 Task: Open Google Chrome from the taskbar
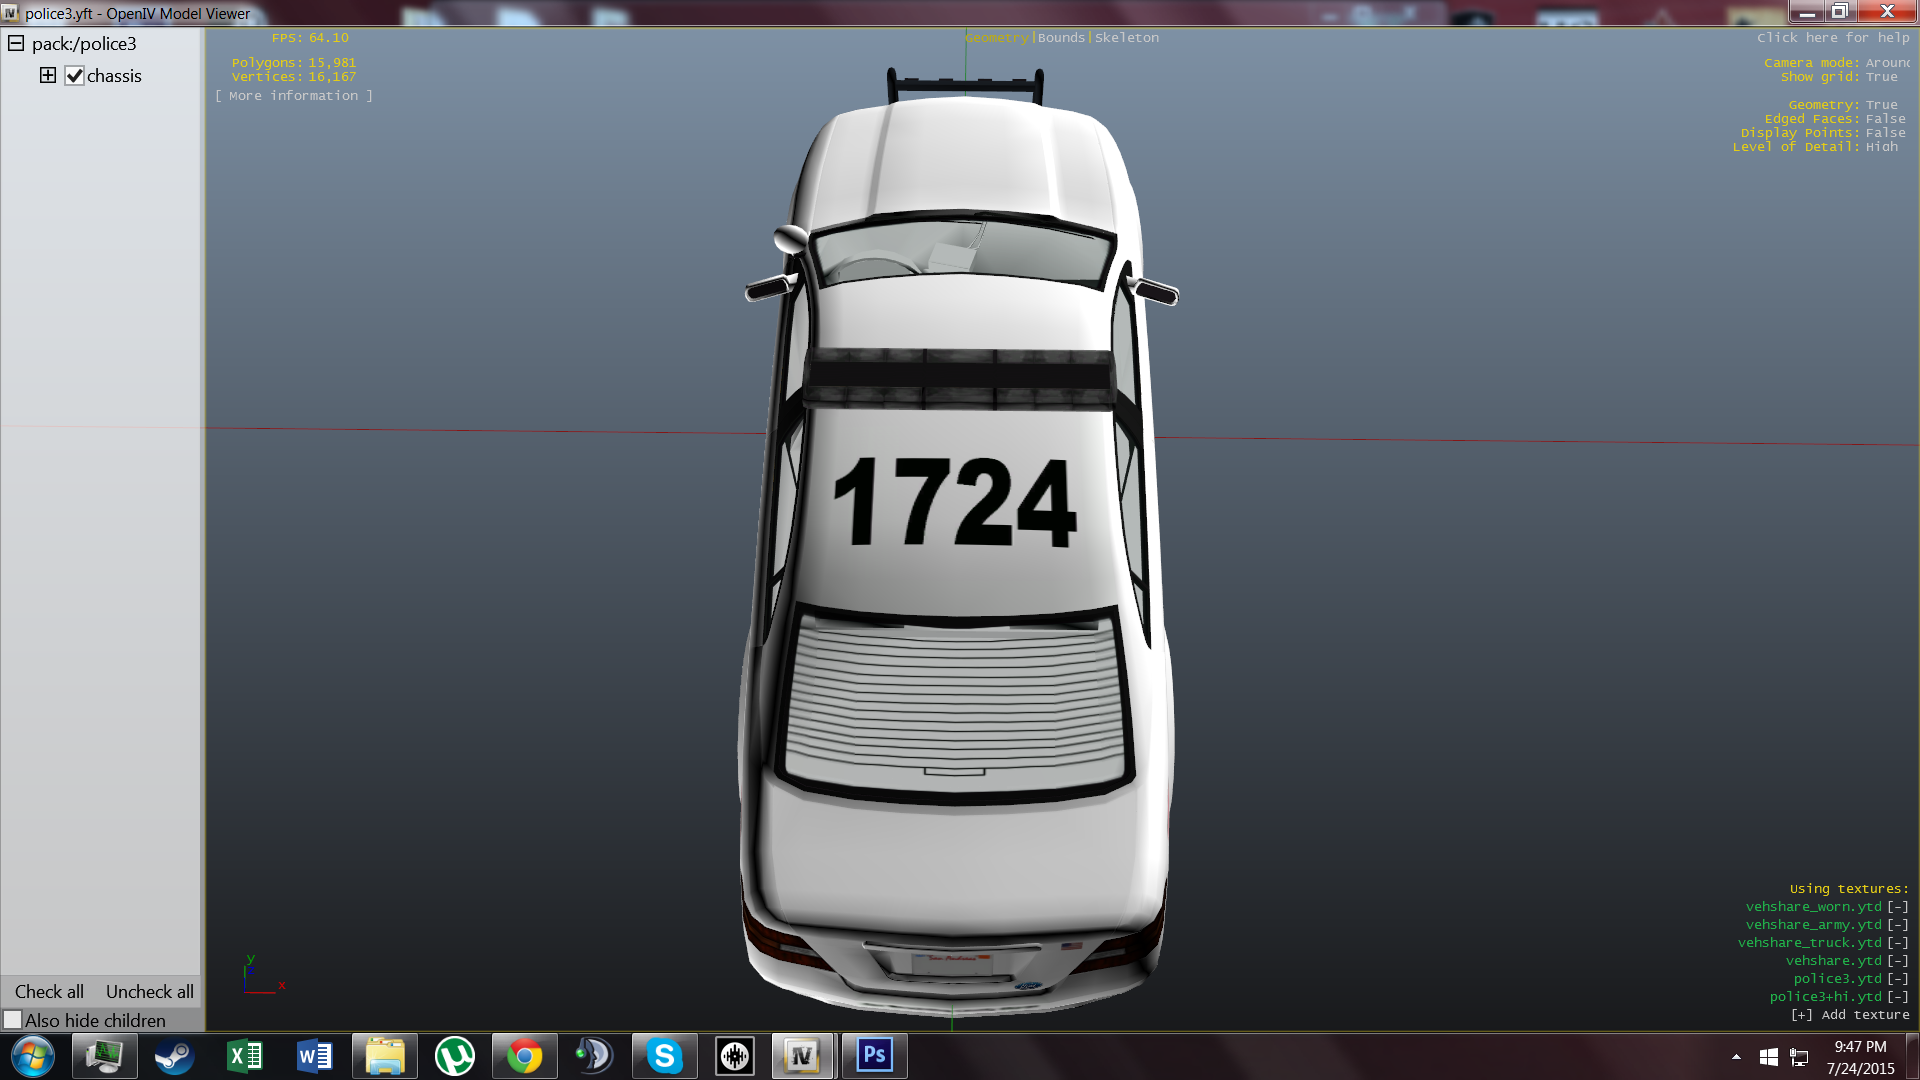525,1056
